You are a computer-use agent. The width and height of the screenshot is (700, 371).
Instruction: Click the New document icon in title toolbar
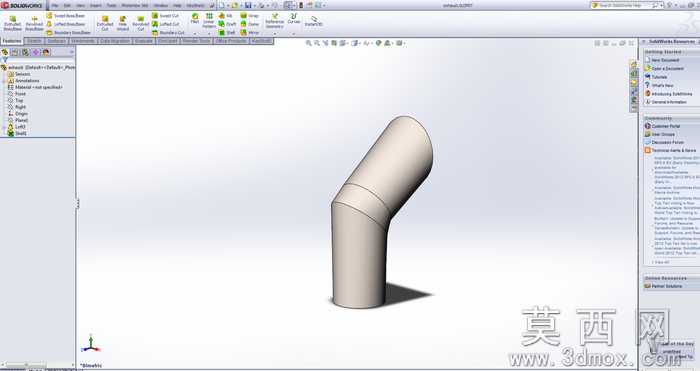(x=222, y=5)
